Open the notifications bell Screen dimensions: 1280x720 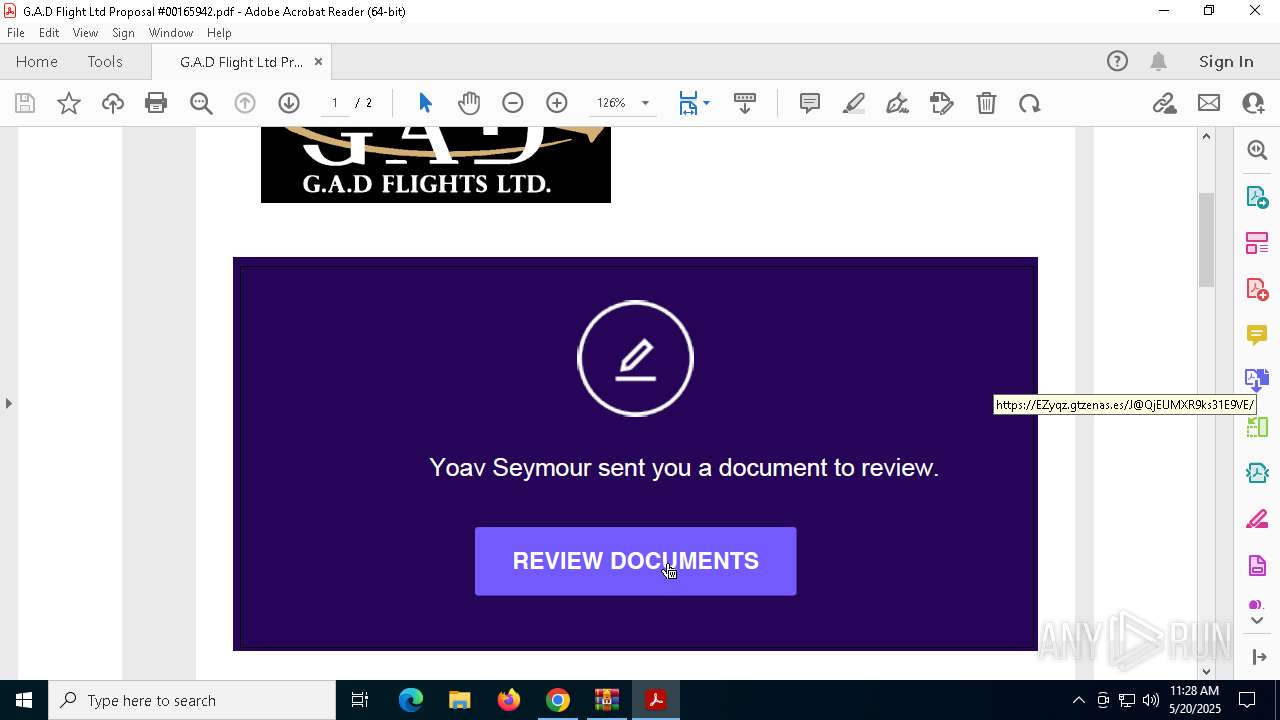click(x=1158, y=62)
